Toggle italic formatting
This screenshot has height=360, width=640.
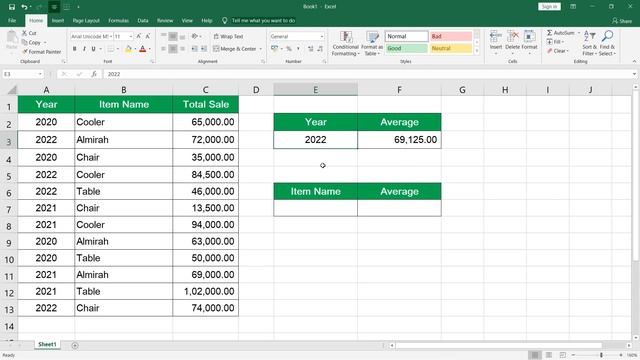[84, 49]
